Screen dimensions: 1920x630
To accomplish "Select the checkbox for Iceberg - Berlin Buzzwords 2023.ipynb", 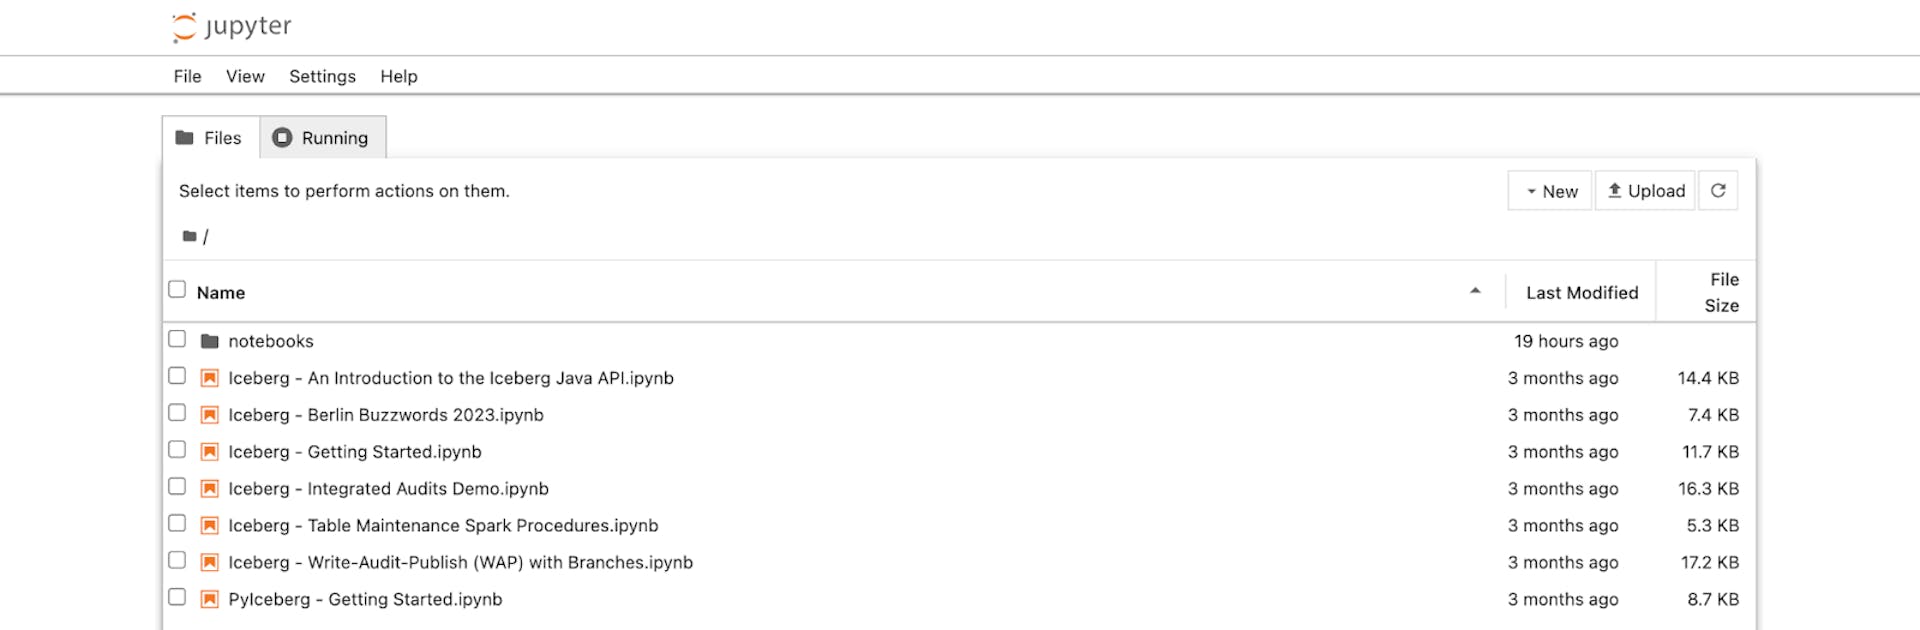I will [177, 412].
